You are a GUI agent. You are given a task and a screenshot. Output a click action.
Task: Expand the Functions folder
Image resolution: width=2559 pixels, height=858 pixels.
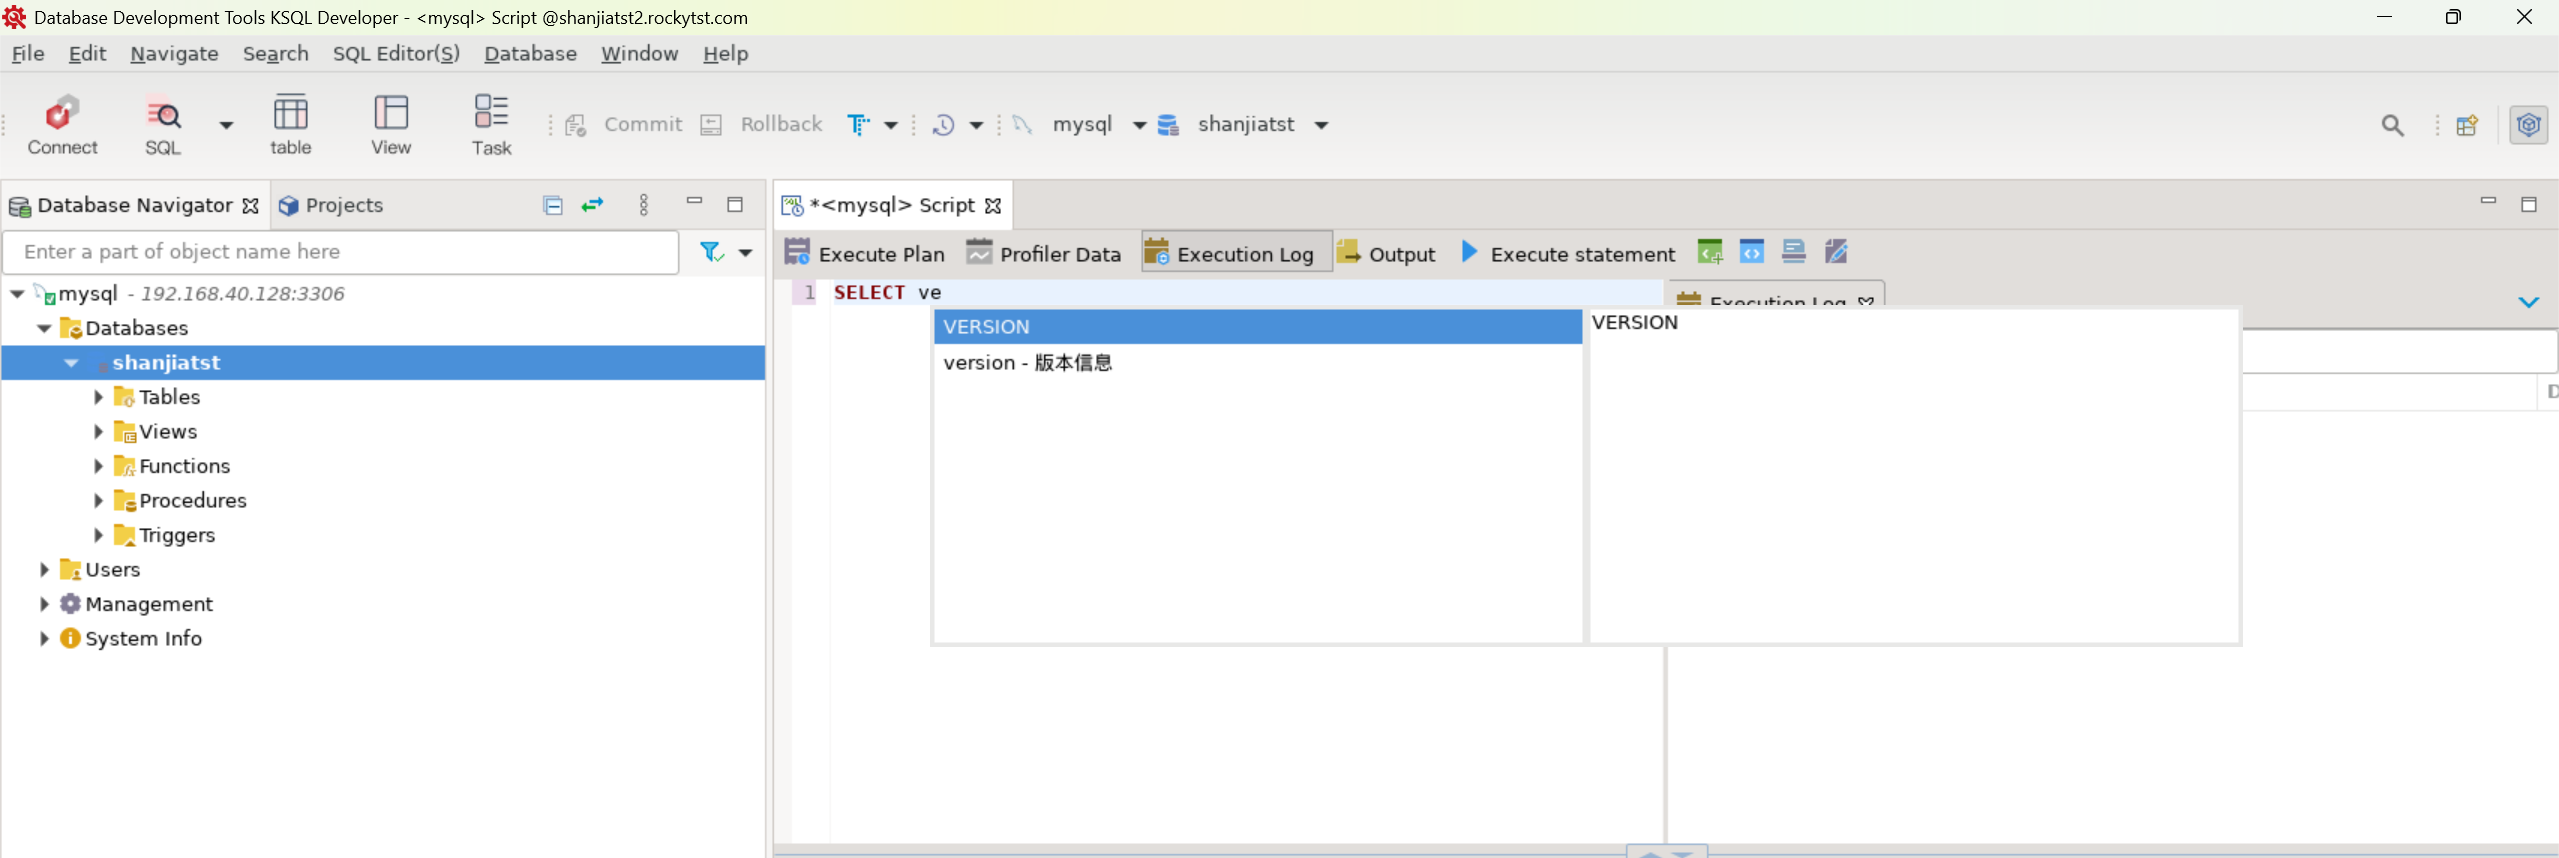pyautogui.click(x=98, y=466)
